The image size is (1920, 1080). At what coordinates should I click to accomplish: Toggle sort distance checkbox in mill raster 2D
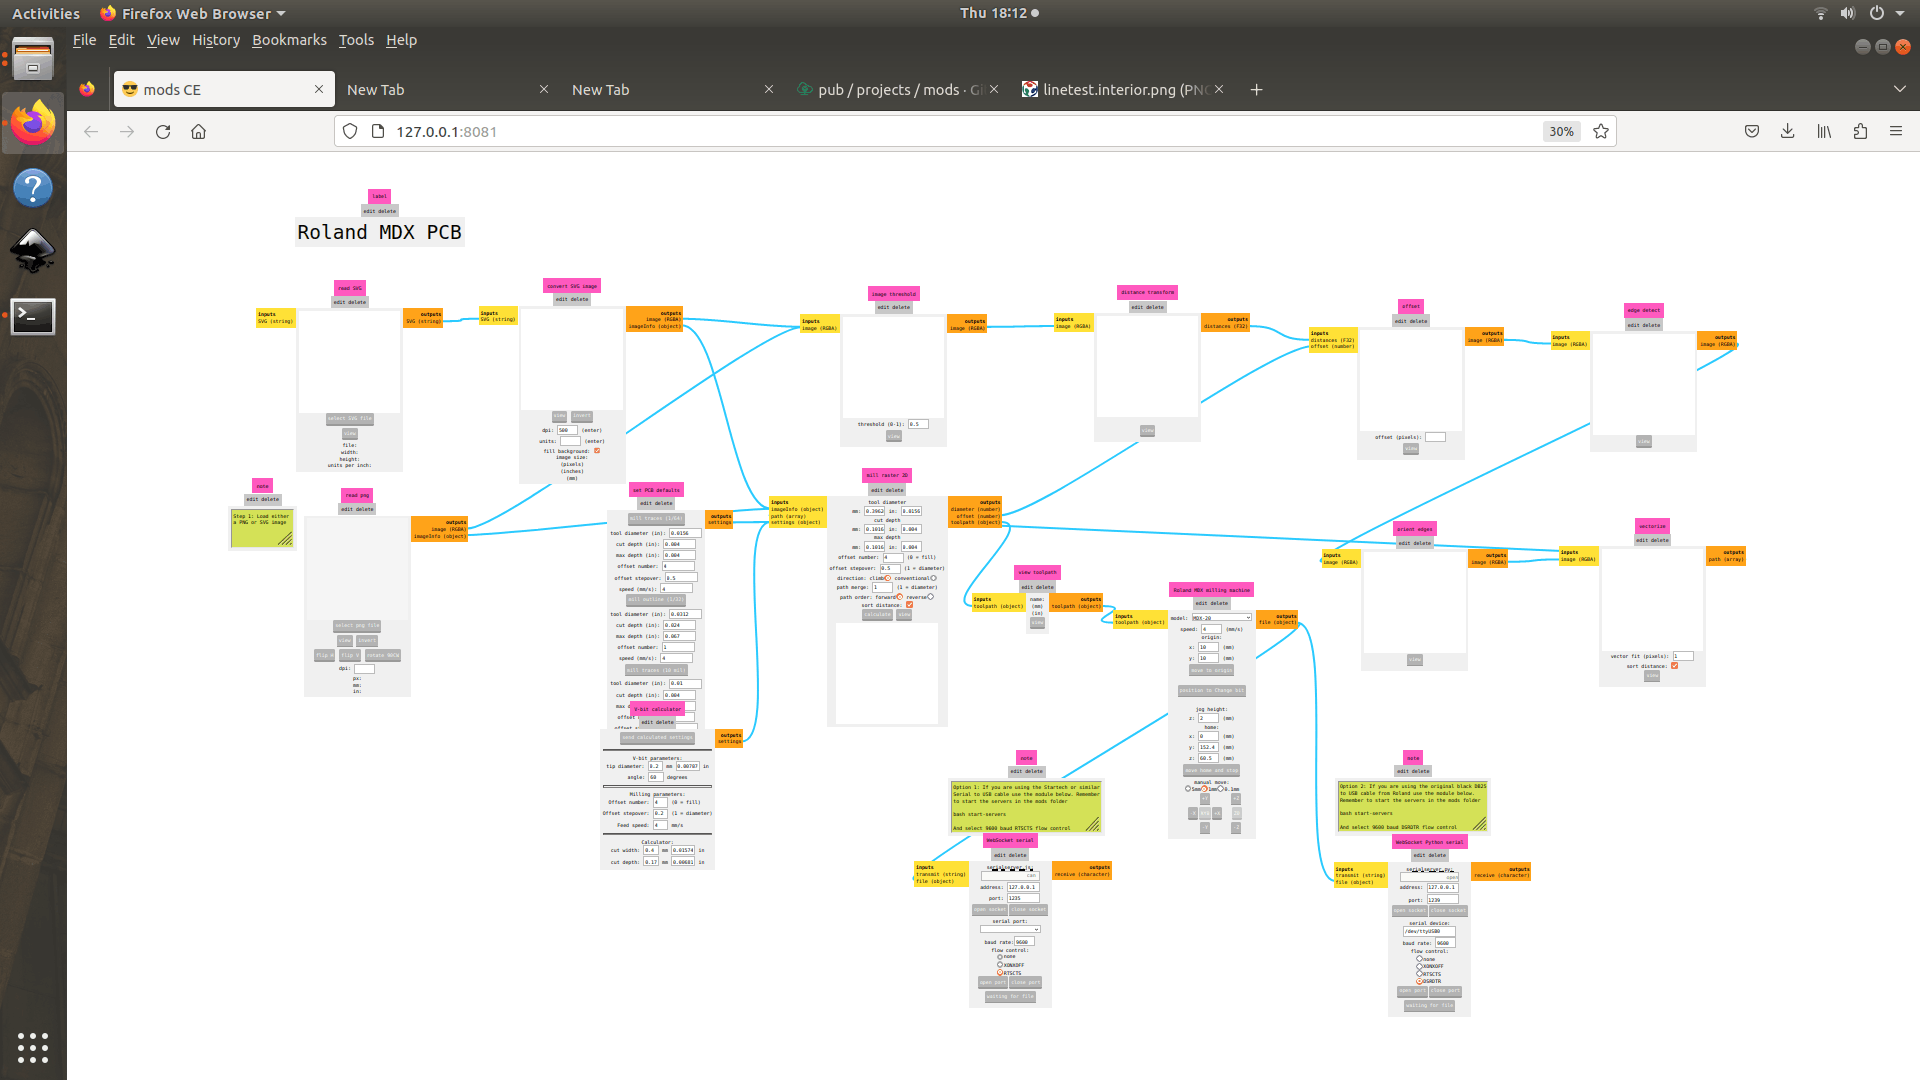909,605
